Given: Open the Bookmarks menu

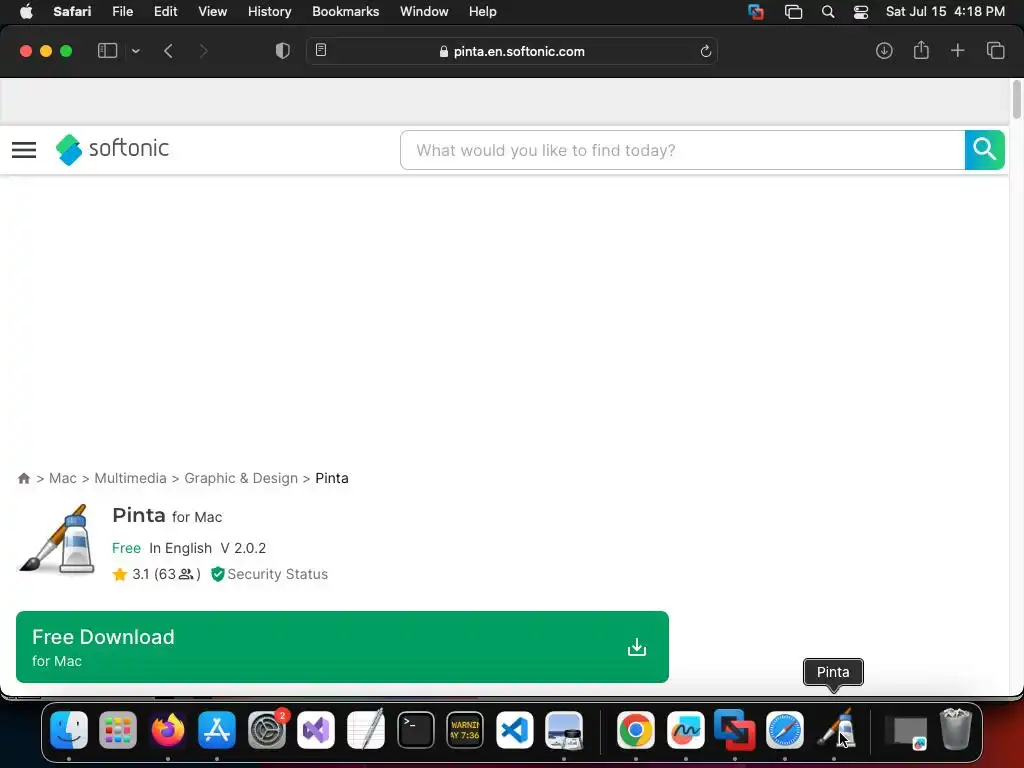Looking at the screenshot, I should pos(345,12).
